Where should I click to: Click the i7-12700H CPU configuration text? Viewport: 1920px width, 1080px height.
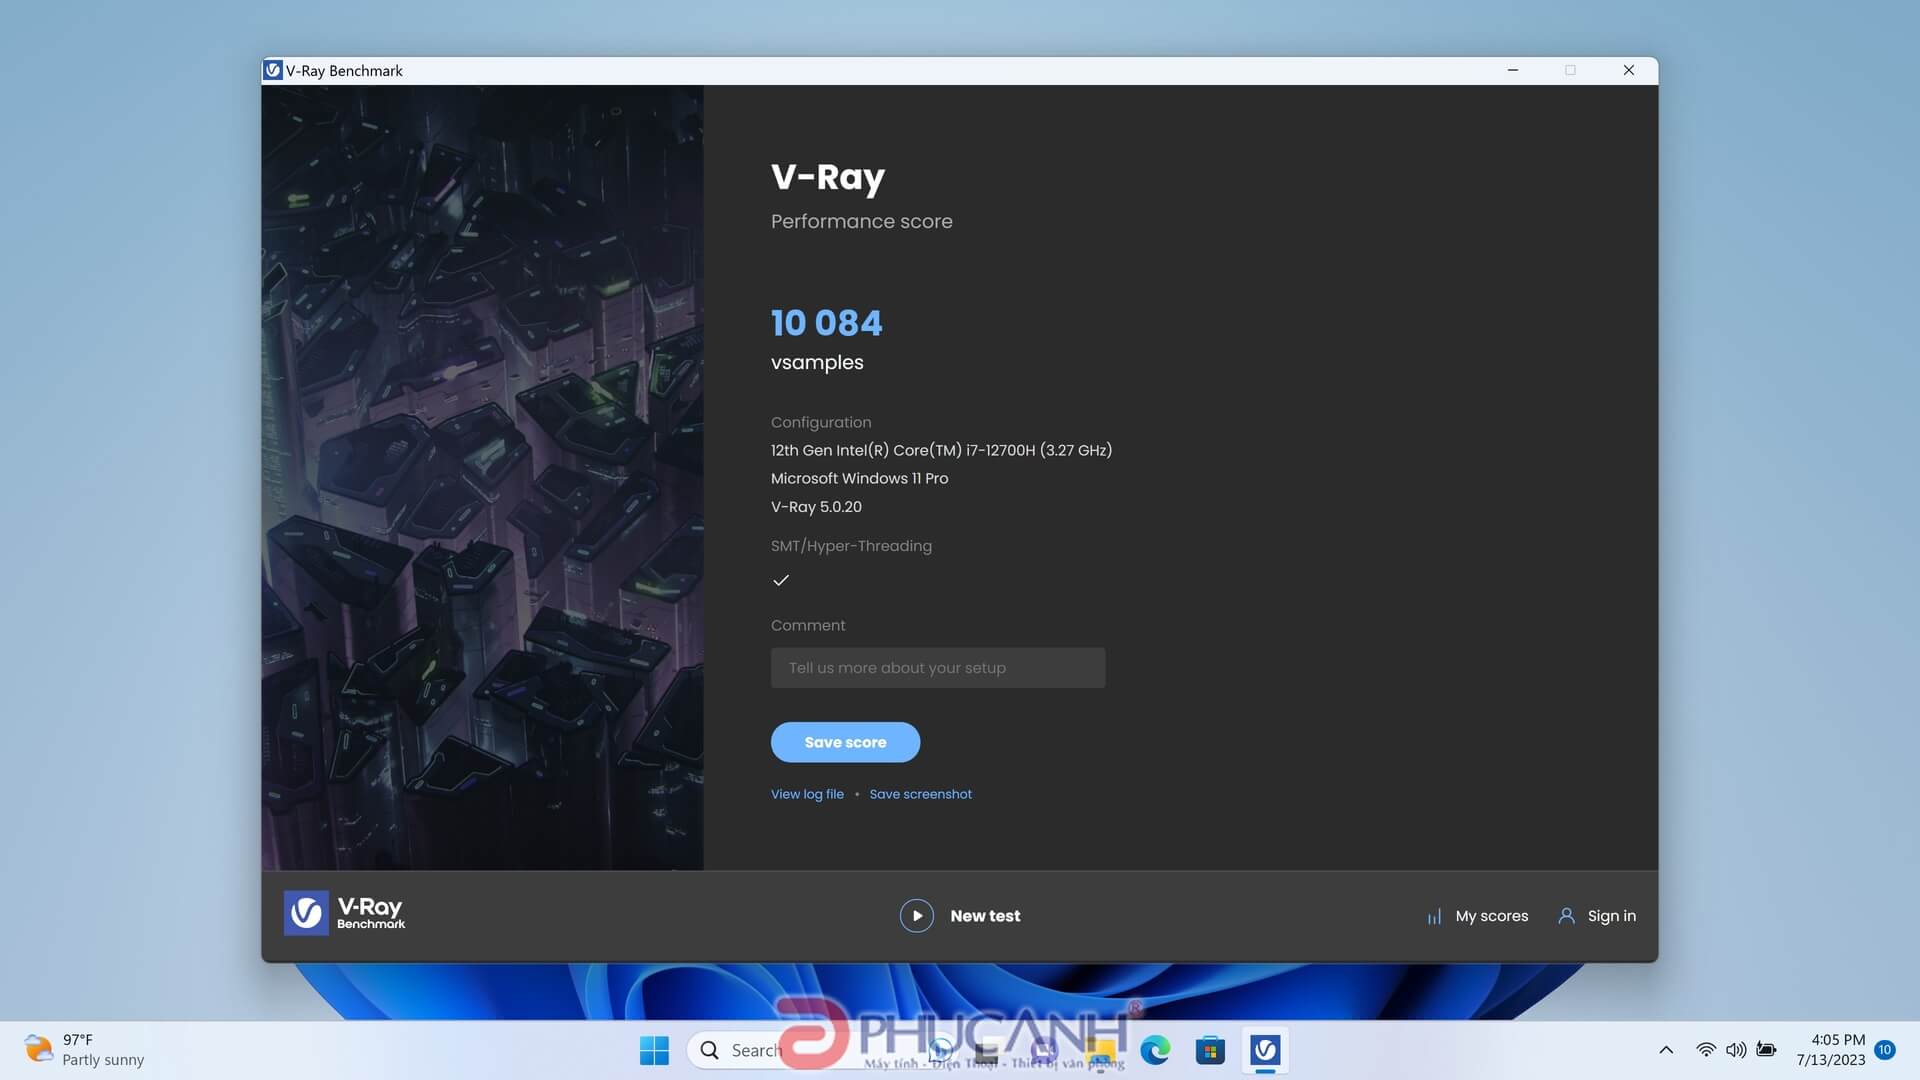(x=941, y=450)
